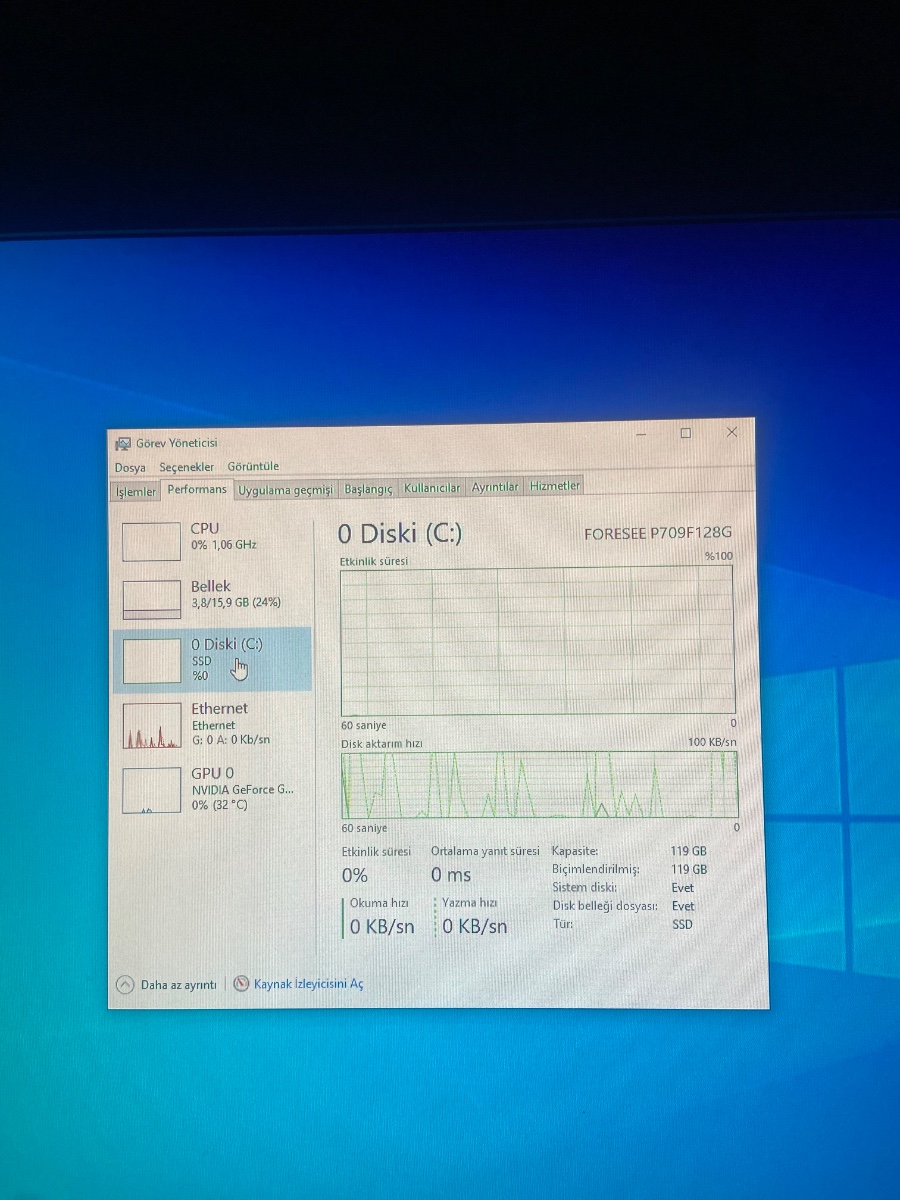
Task: Open the Ayrıntılar tab
Action: click(x=495, y=487)
